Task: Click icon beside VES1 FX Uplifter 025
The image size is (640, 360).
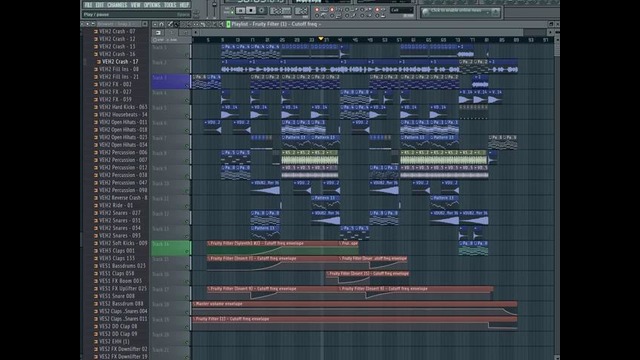Action: [96, 288]
